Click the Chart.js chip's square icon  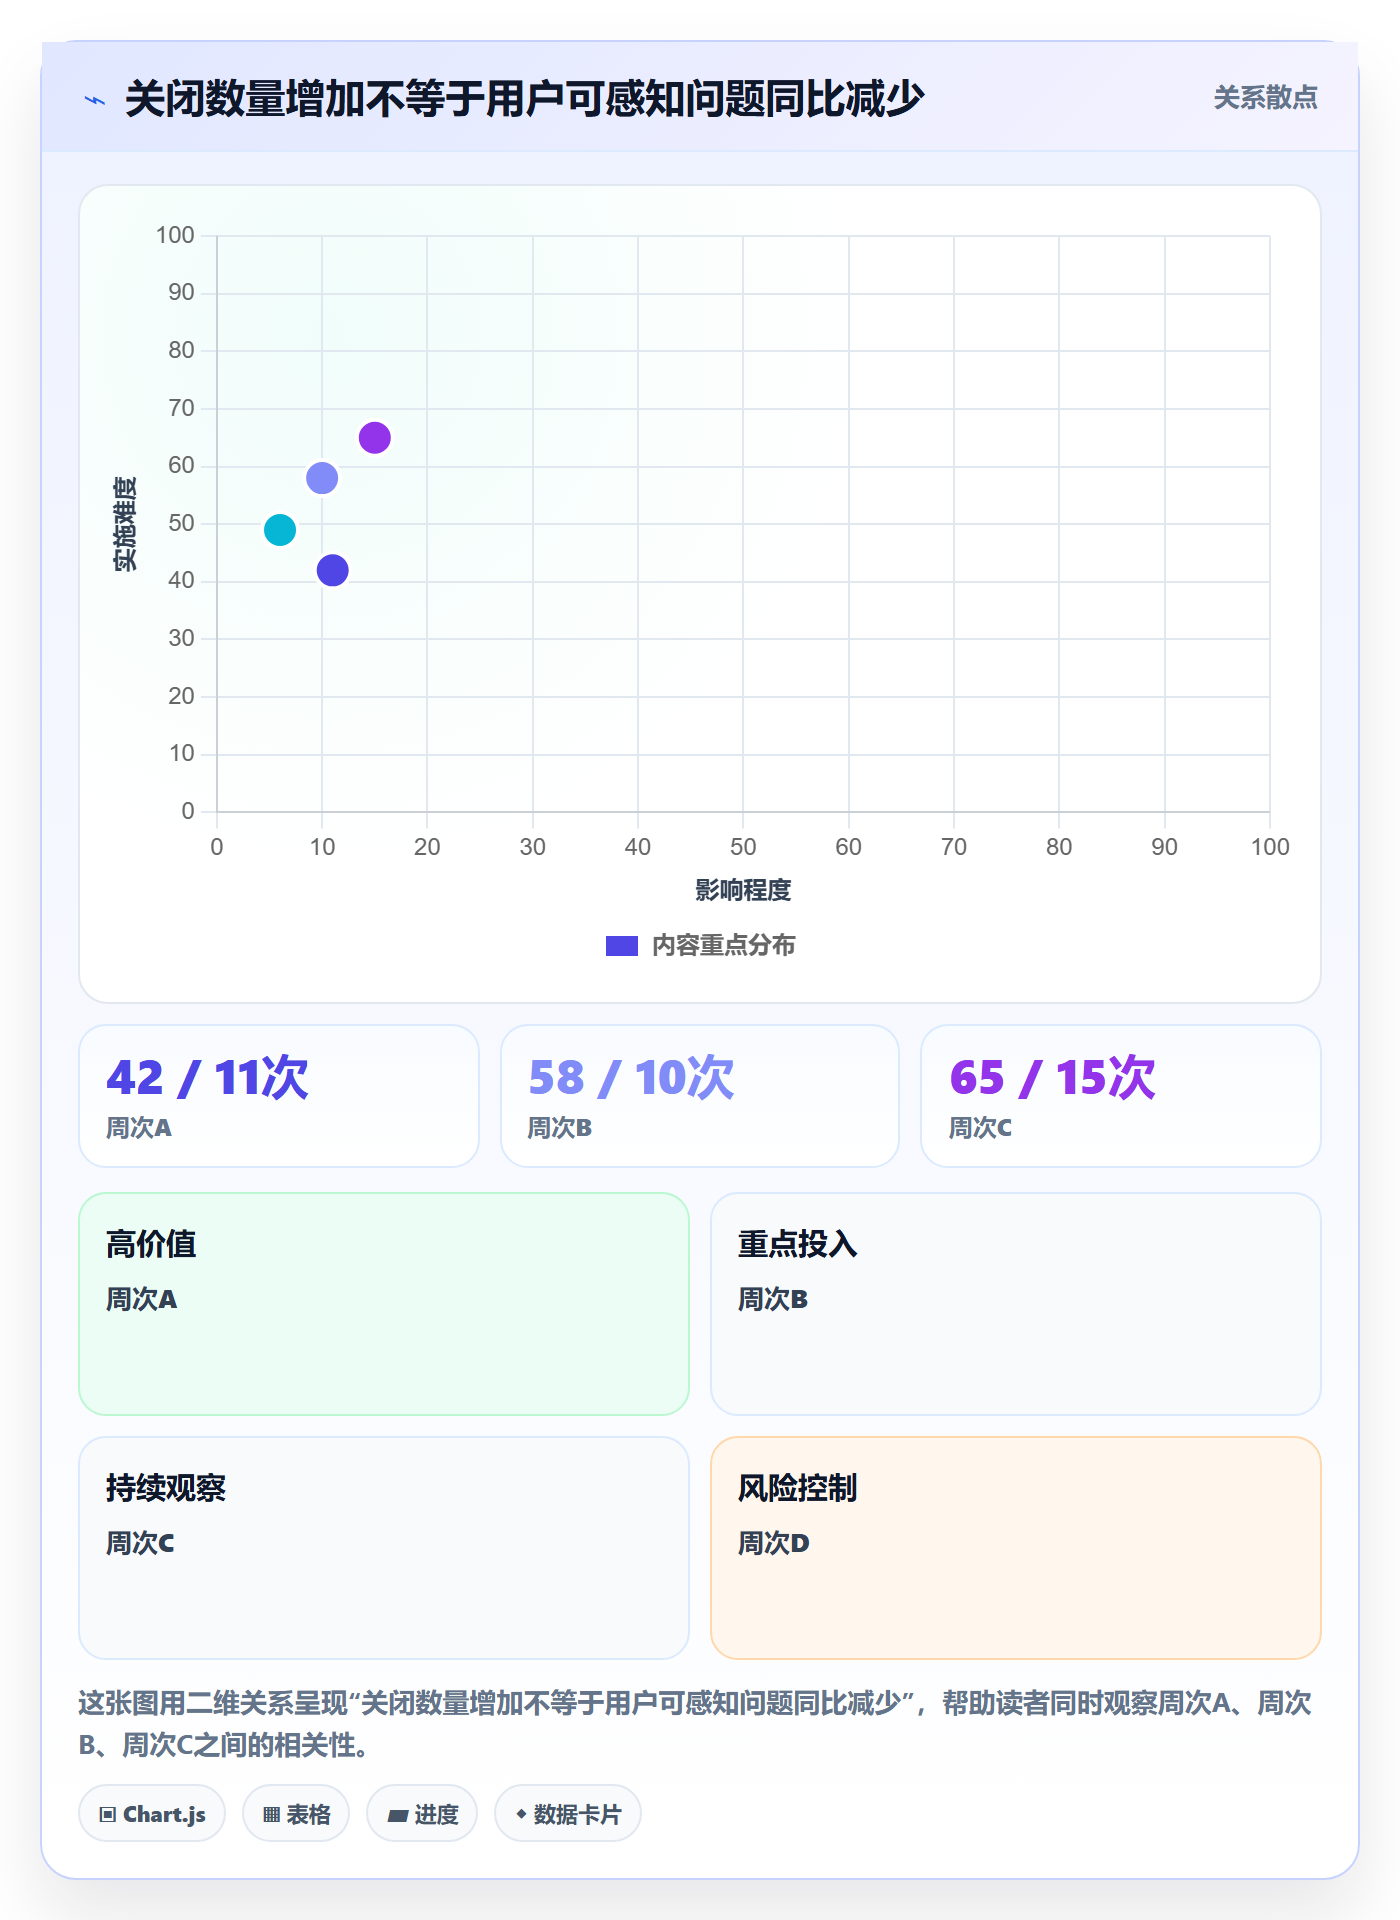pos(108,1815)
